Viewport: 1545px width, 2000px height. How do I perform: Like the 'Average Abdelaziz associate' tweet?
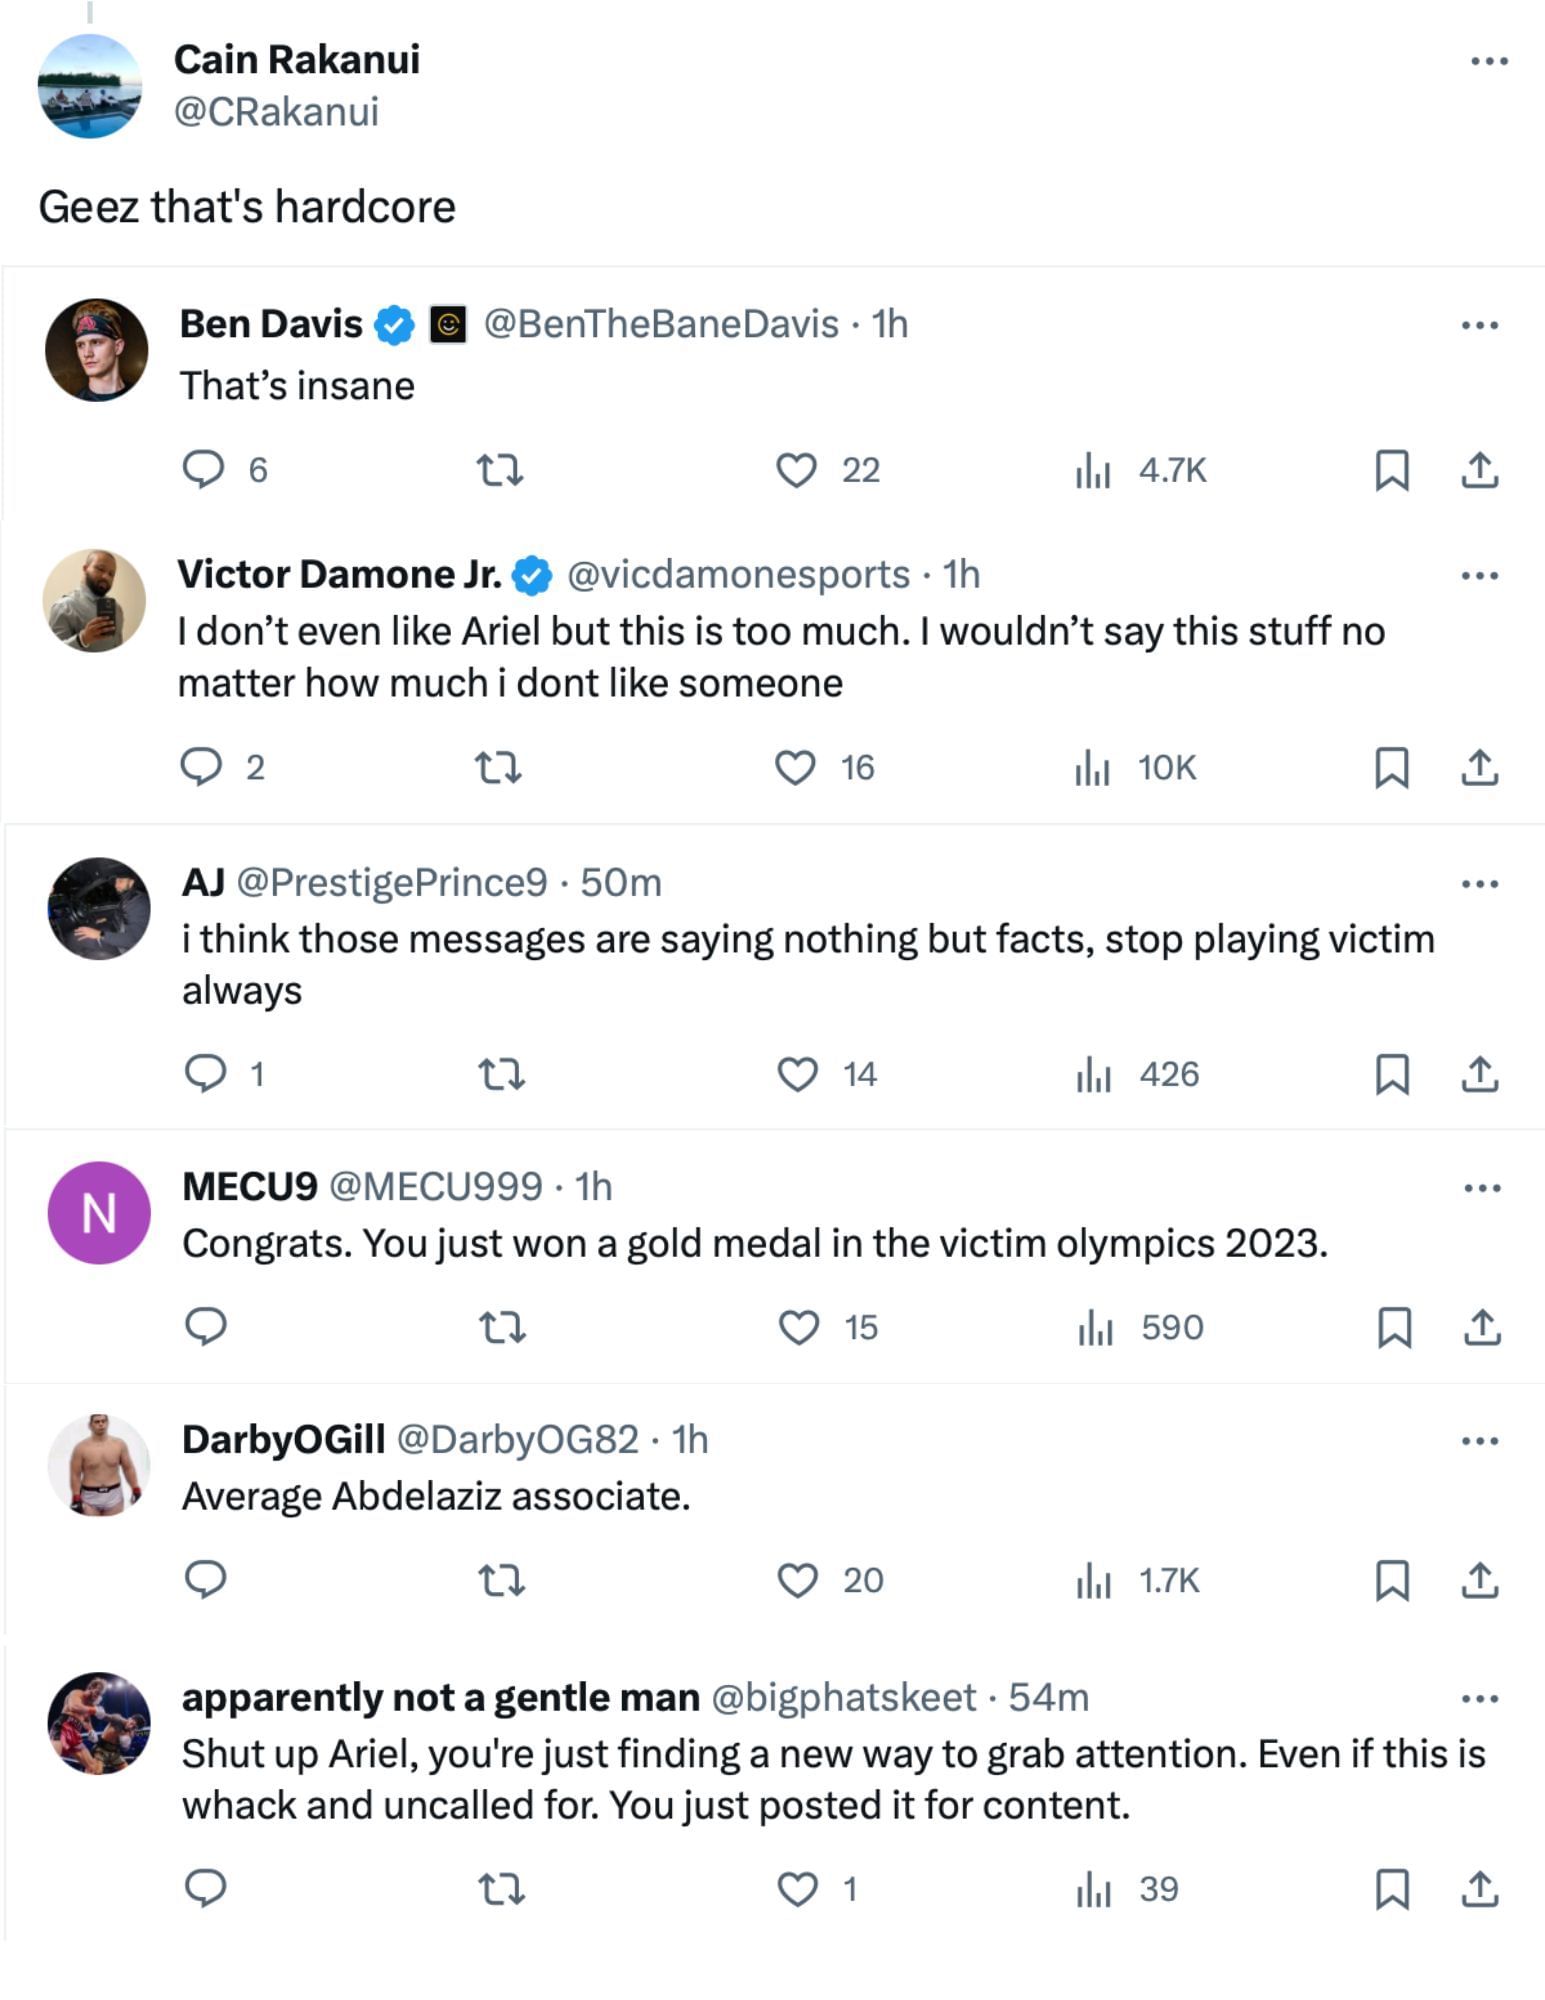798,1580
